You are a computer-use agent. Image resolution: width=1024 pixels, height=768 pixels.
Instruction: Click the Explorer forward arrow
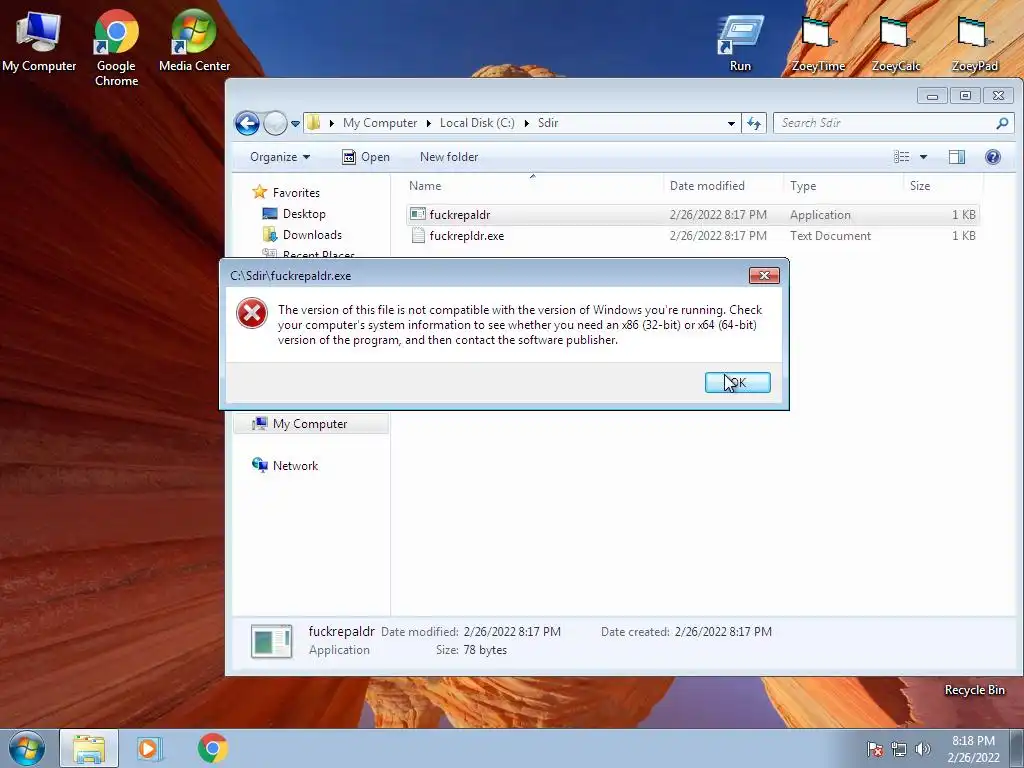point(275,123)
